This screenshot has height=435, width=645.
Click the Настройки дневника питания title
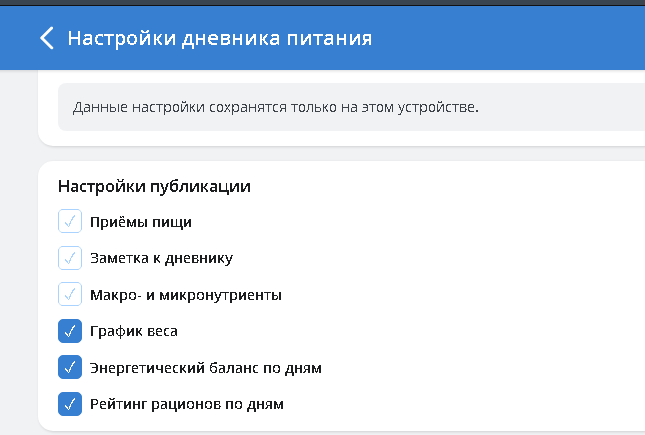[x=219, y=39]
